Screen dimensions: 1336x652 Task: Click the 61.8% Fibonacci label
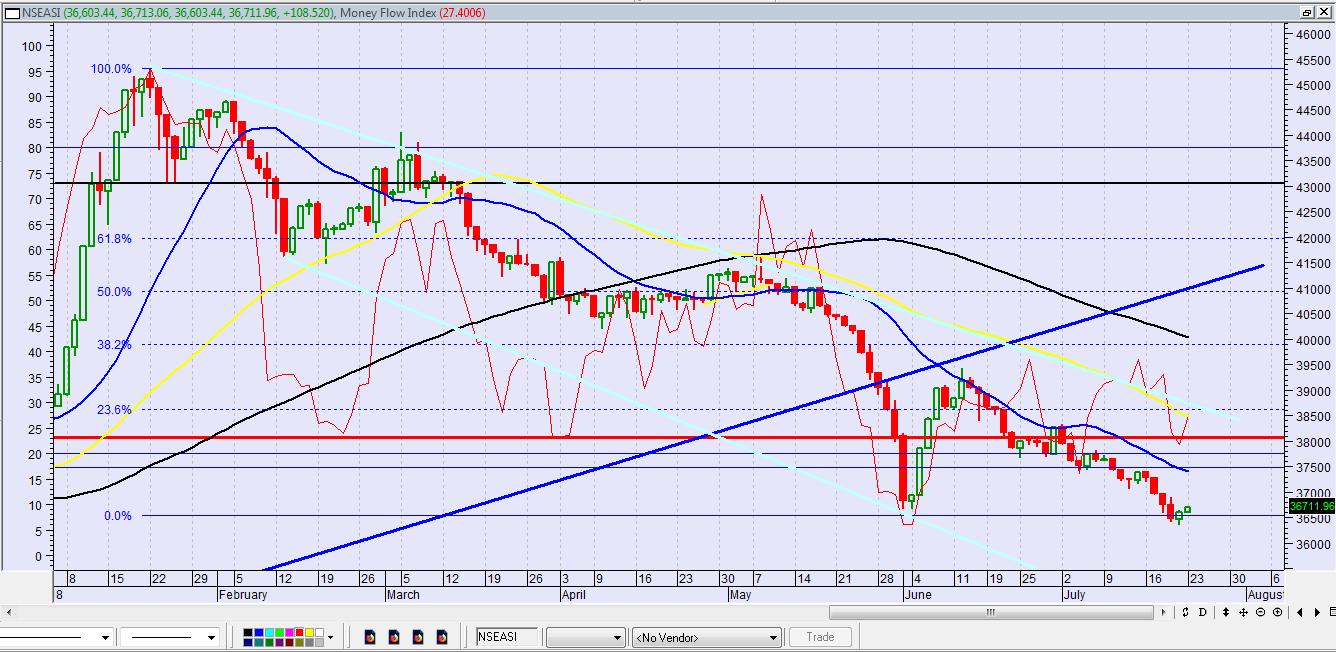(x=114, y=239)
